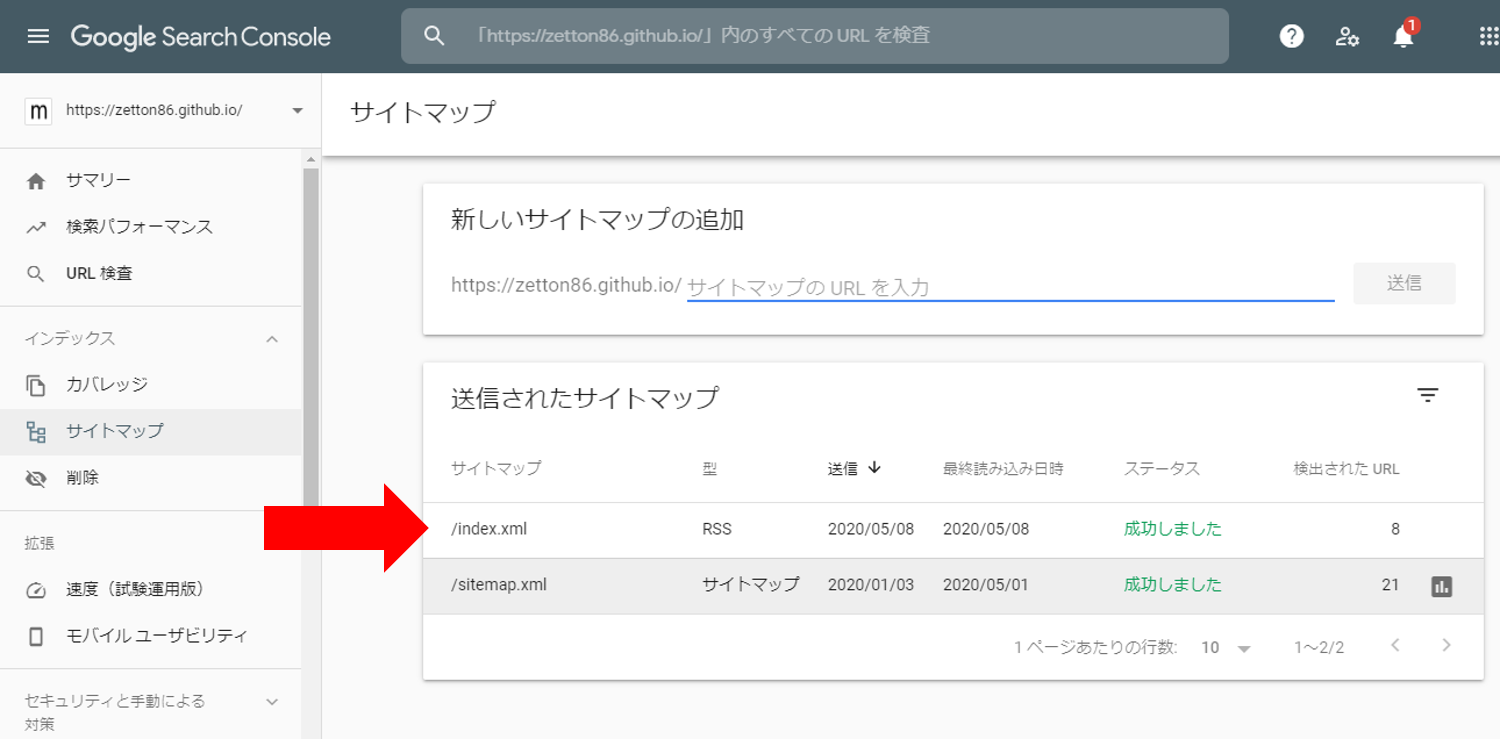
Task: Click the sidebar scrollbar up arrow
Action: [310, 159]
